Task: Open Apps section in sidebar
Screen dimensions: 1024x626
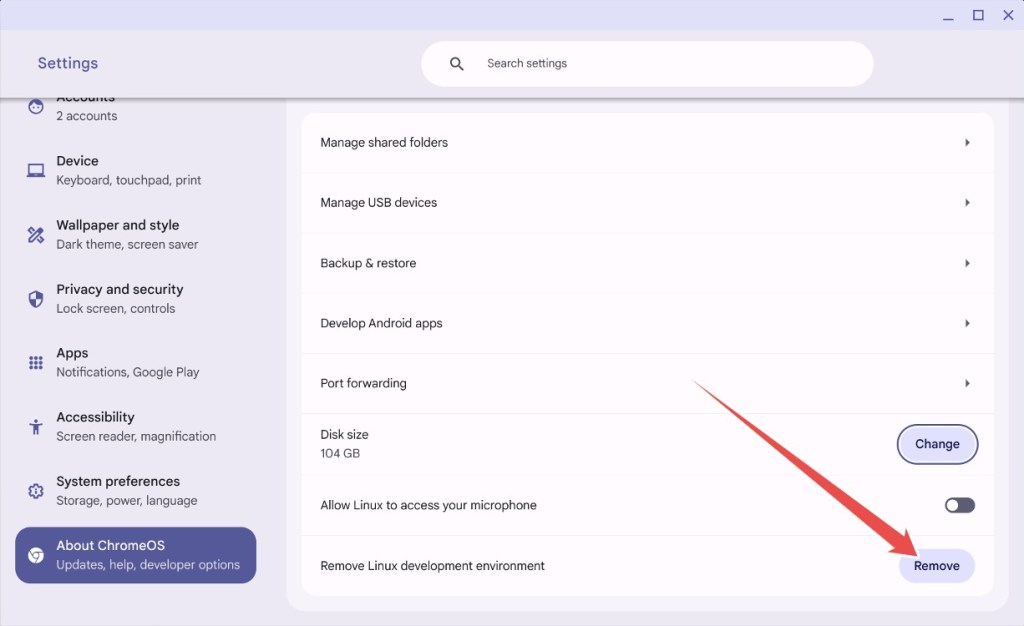Action: 136,362
